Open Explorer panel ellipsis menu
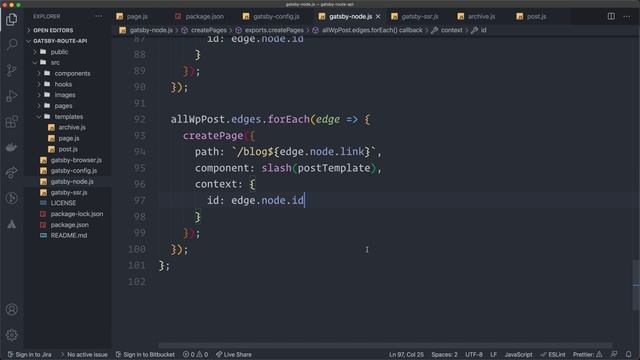Image resolution: width=640 pixels, height=360 pixels. [x=99, y=16]
